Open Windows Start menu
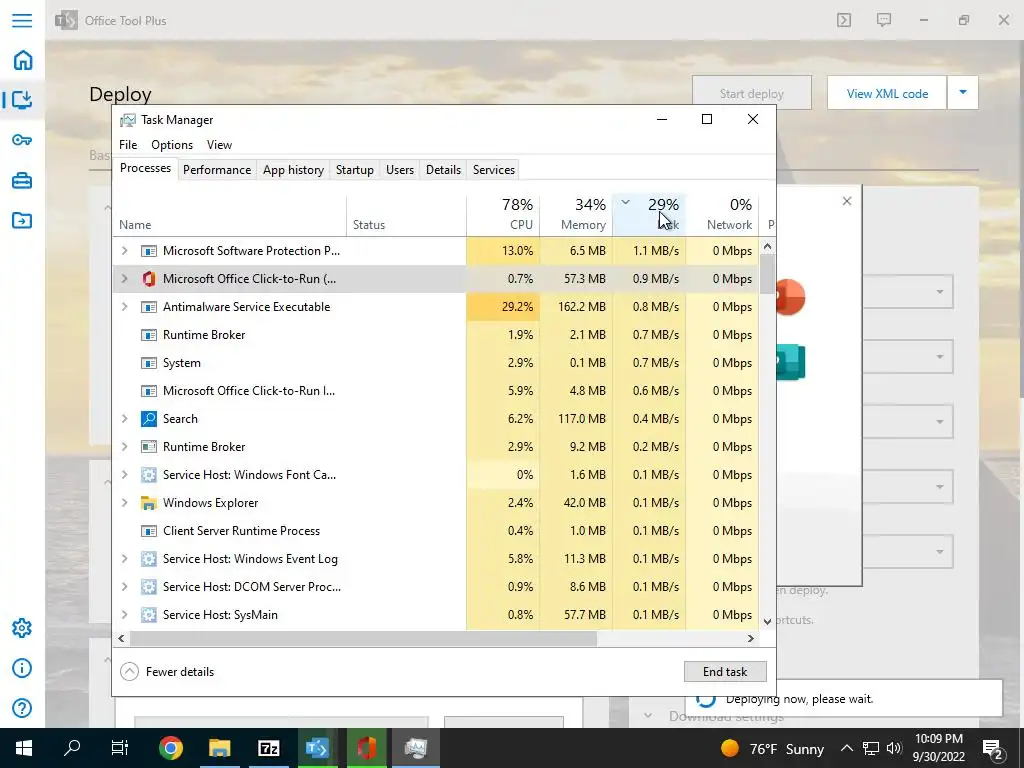The width and height of the screenshot is (1024, 768). (24, 748)
